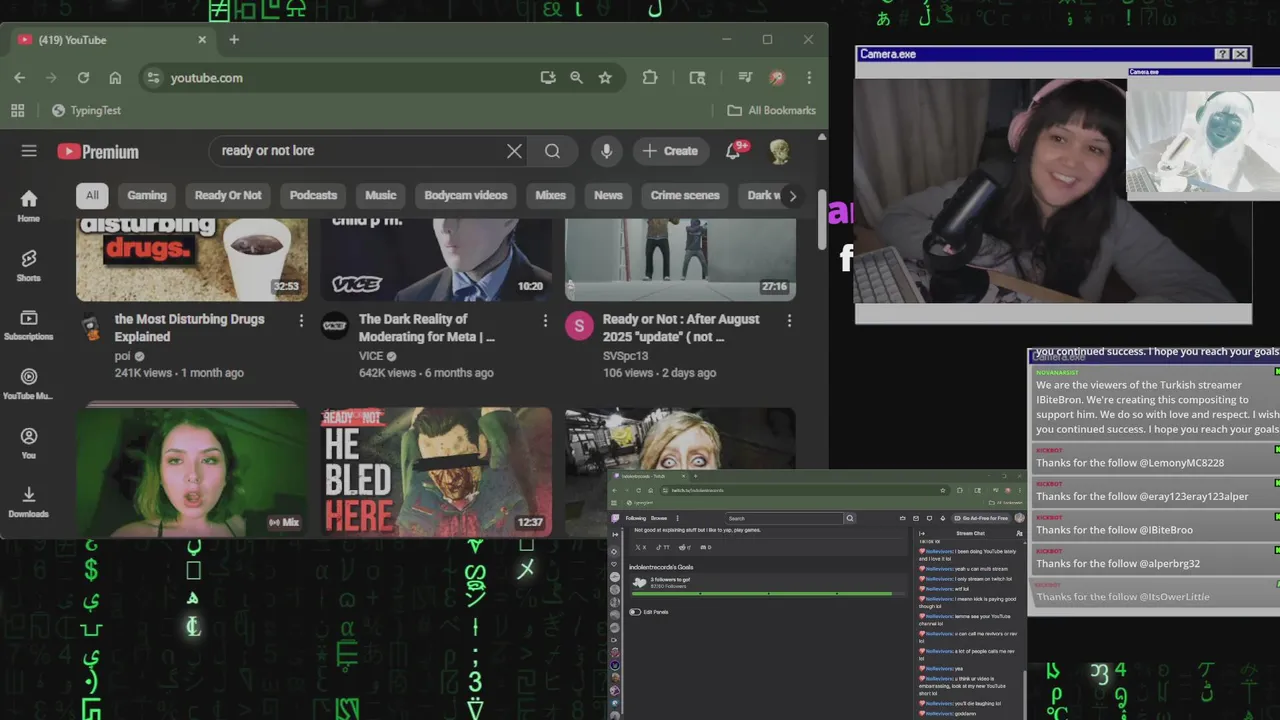Open Downloads in YouTube sidebar
The height and width of the screenshot is (720, 1280).
point(29,501)
